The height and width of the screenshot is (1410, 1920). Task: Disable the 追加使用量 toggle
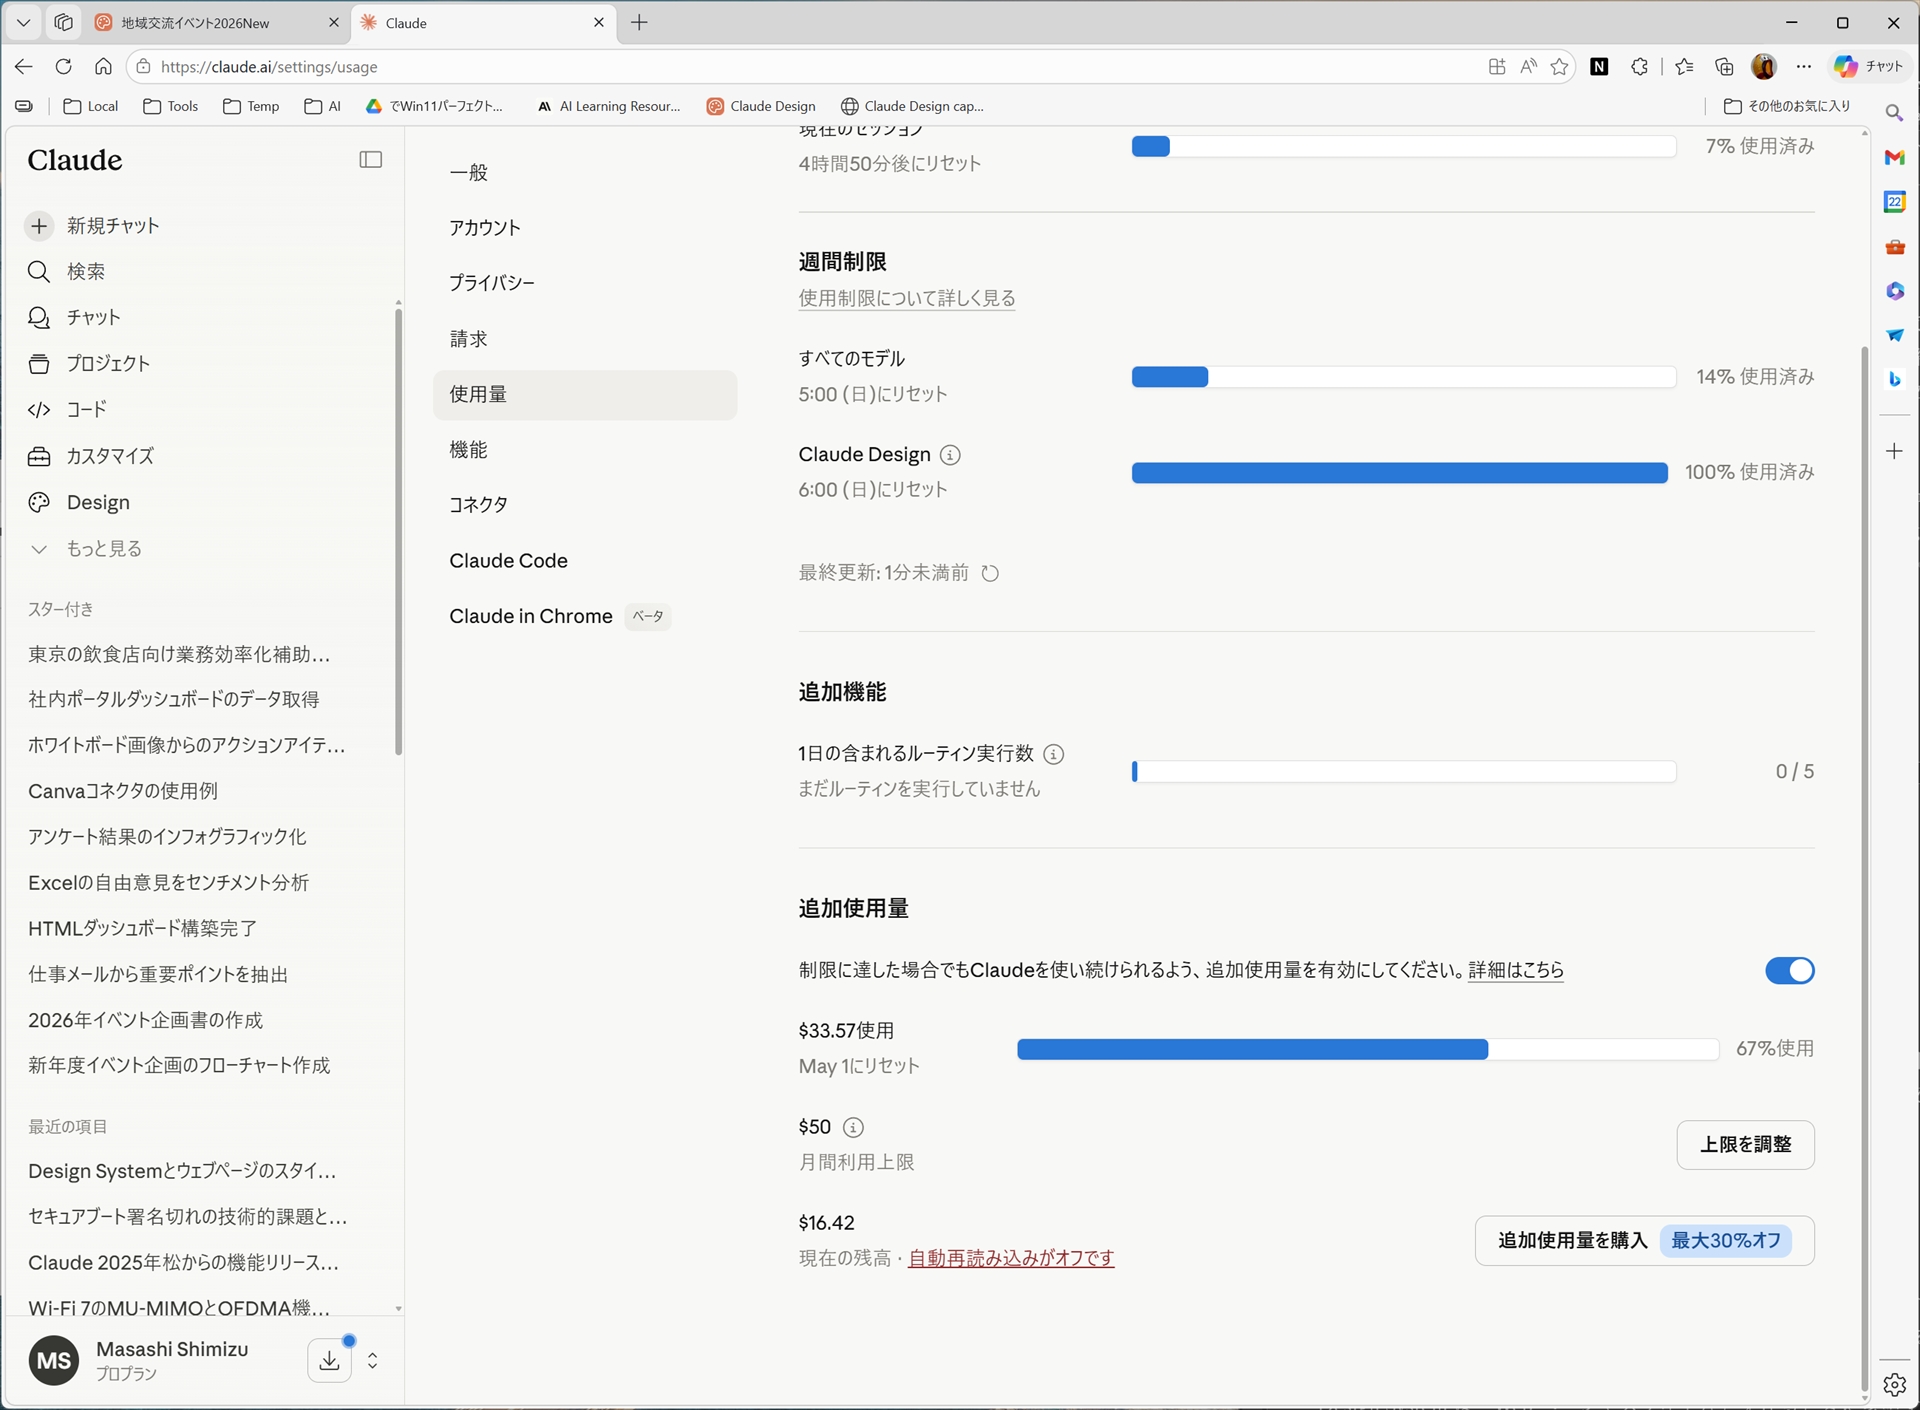1788,970
